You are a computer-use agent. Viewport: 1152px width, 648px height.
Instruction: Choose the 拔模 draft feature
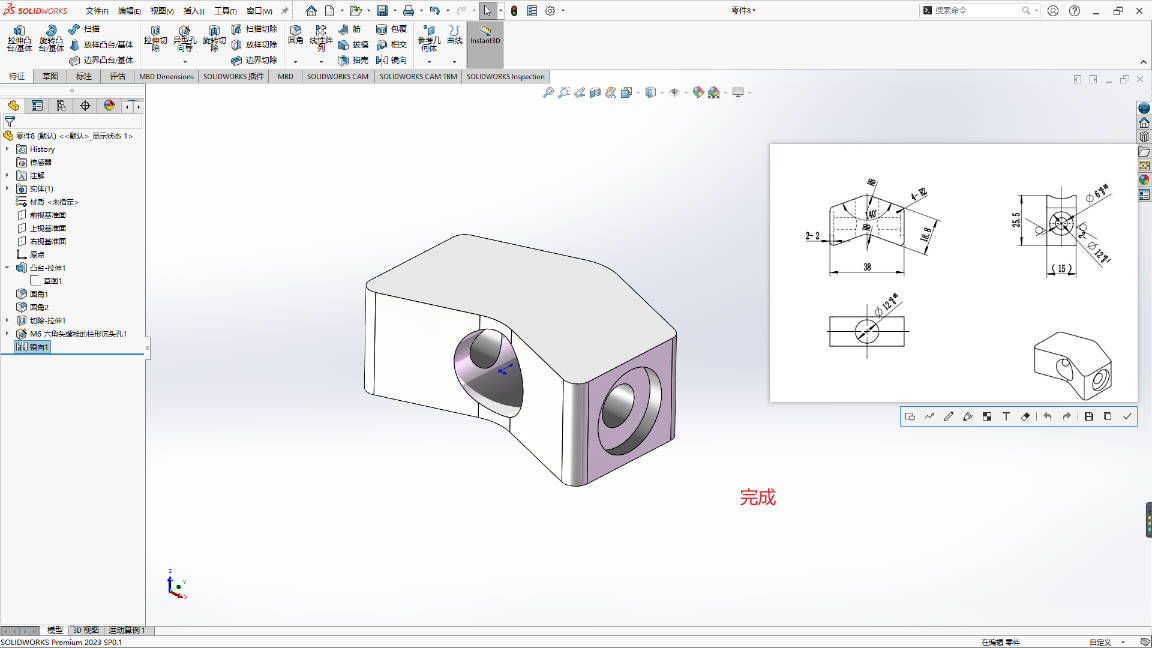[x=353, y=45]
